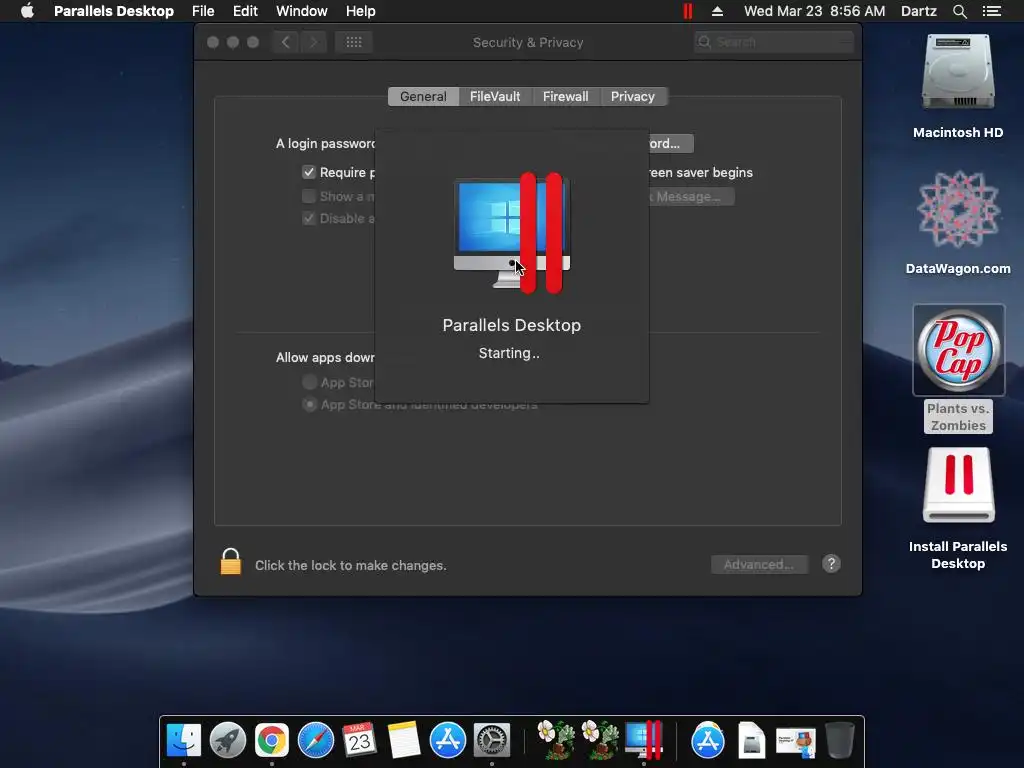
Task: Open help with the question mark button
Action: [831, 564]
